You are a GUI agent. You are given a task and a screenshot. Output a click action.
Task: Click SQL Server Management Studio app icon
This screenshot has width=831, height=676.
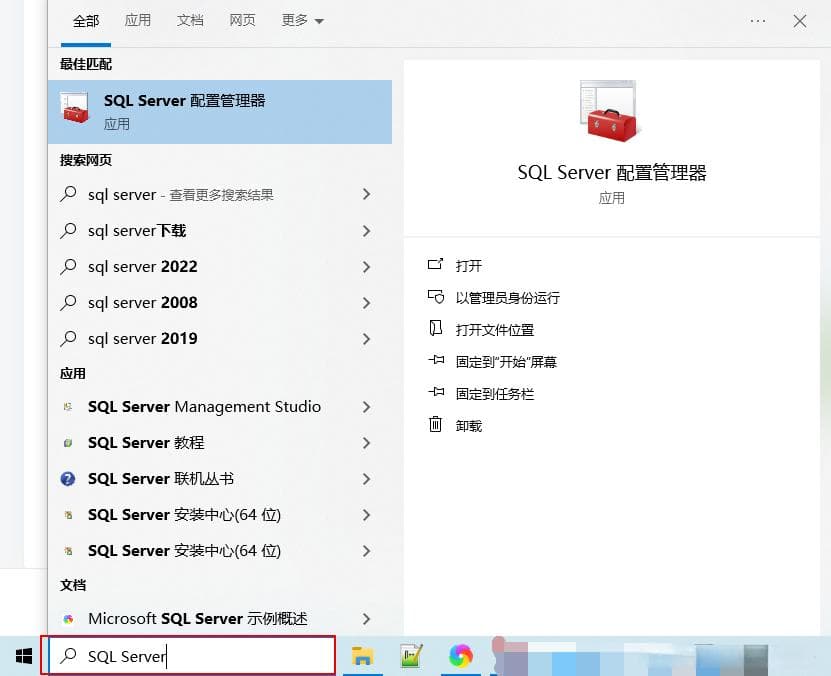(x=68, y=407)
